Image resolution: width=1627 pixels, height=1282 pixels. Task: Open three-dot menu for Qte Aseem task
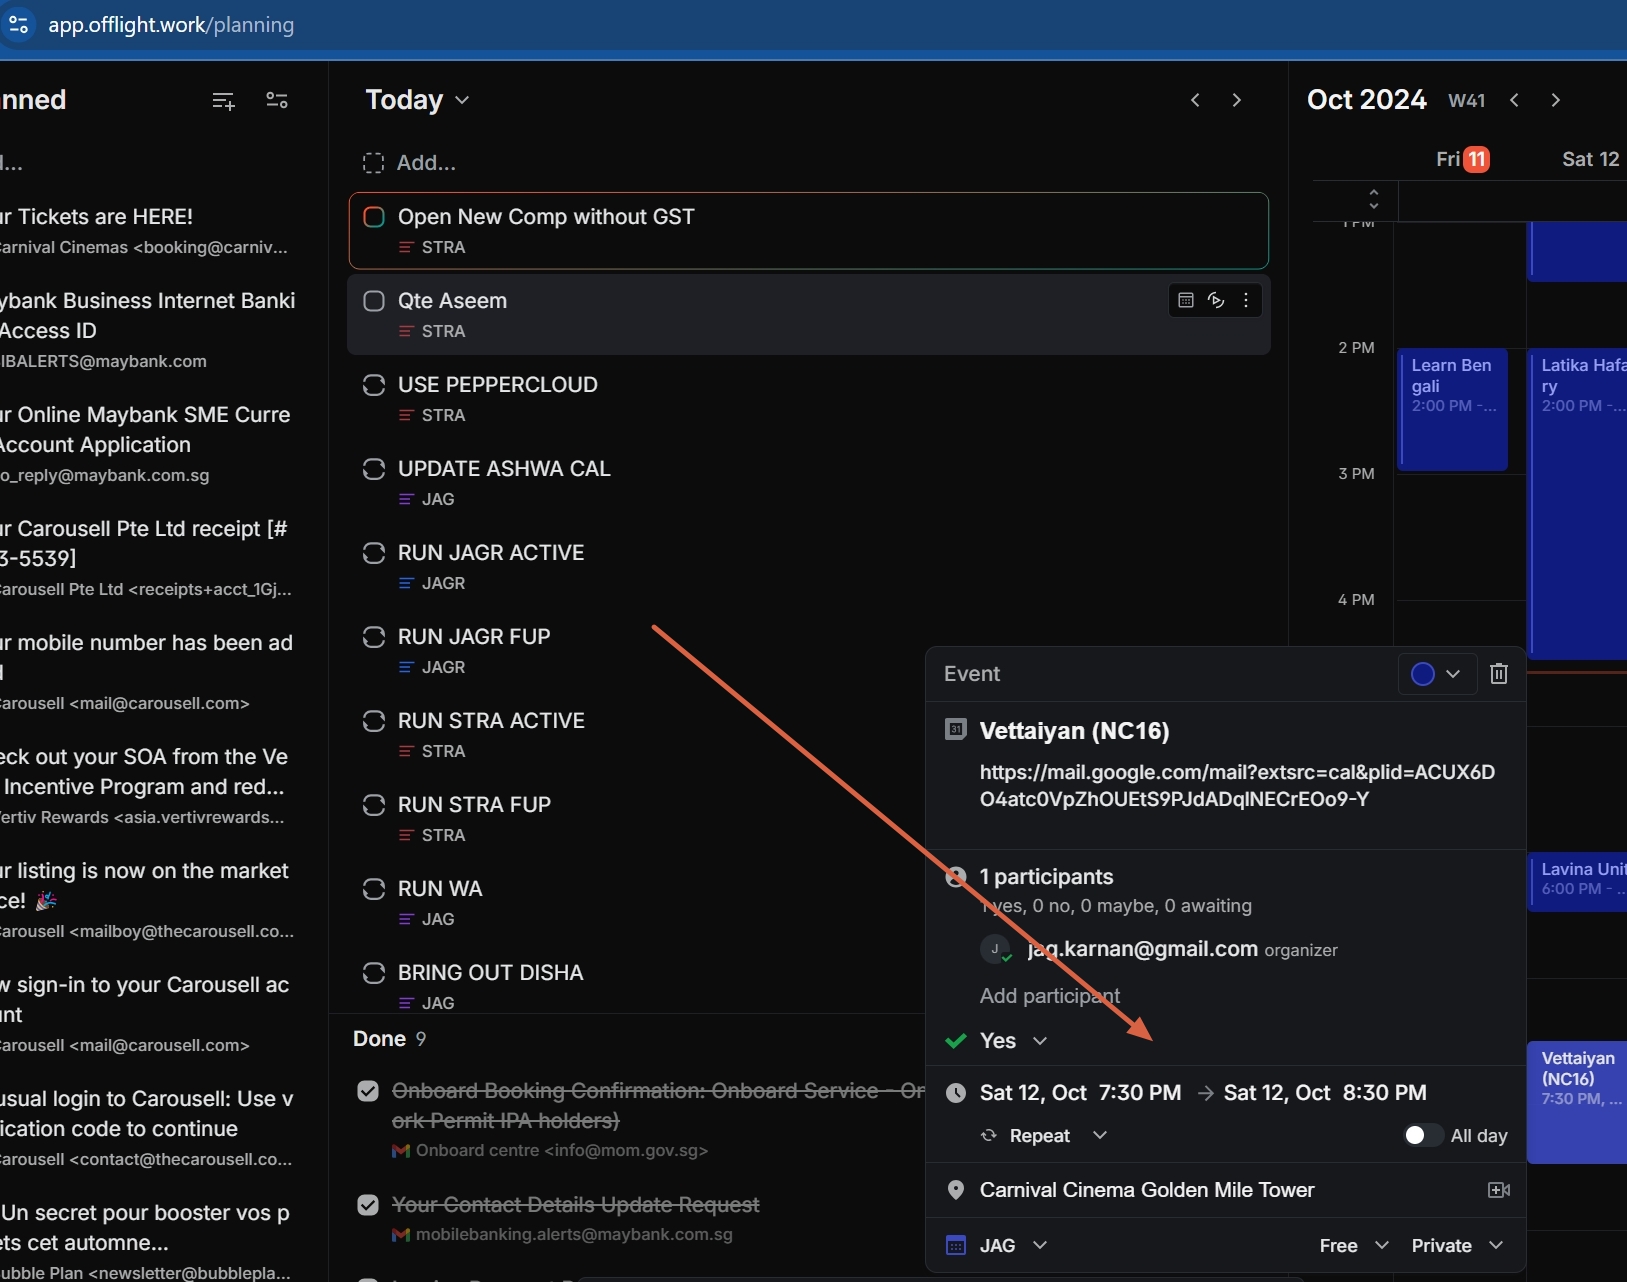pos(1246,300)
